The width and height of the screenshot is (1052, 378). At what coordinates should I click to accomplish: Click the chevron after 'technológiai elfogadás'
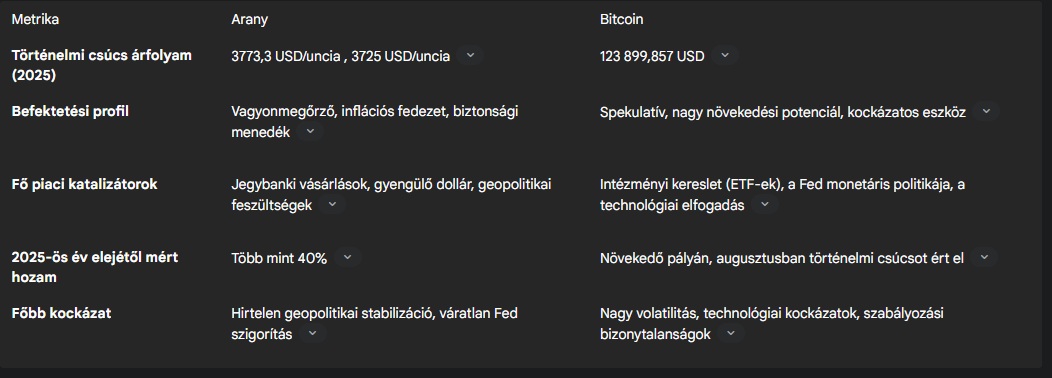tap(765, 204)
